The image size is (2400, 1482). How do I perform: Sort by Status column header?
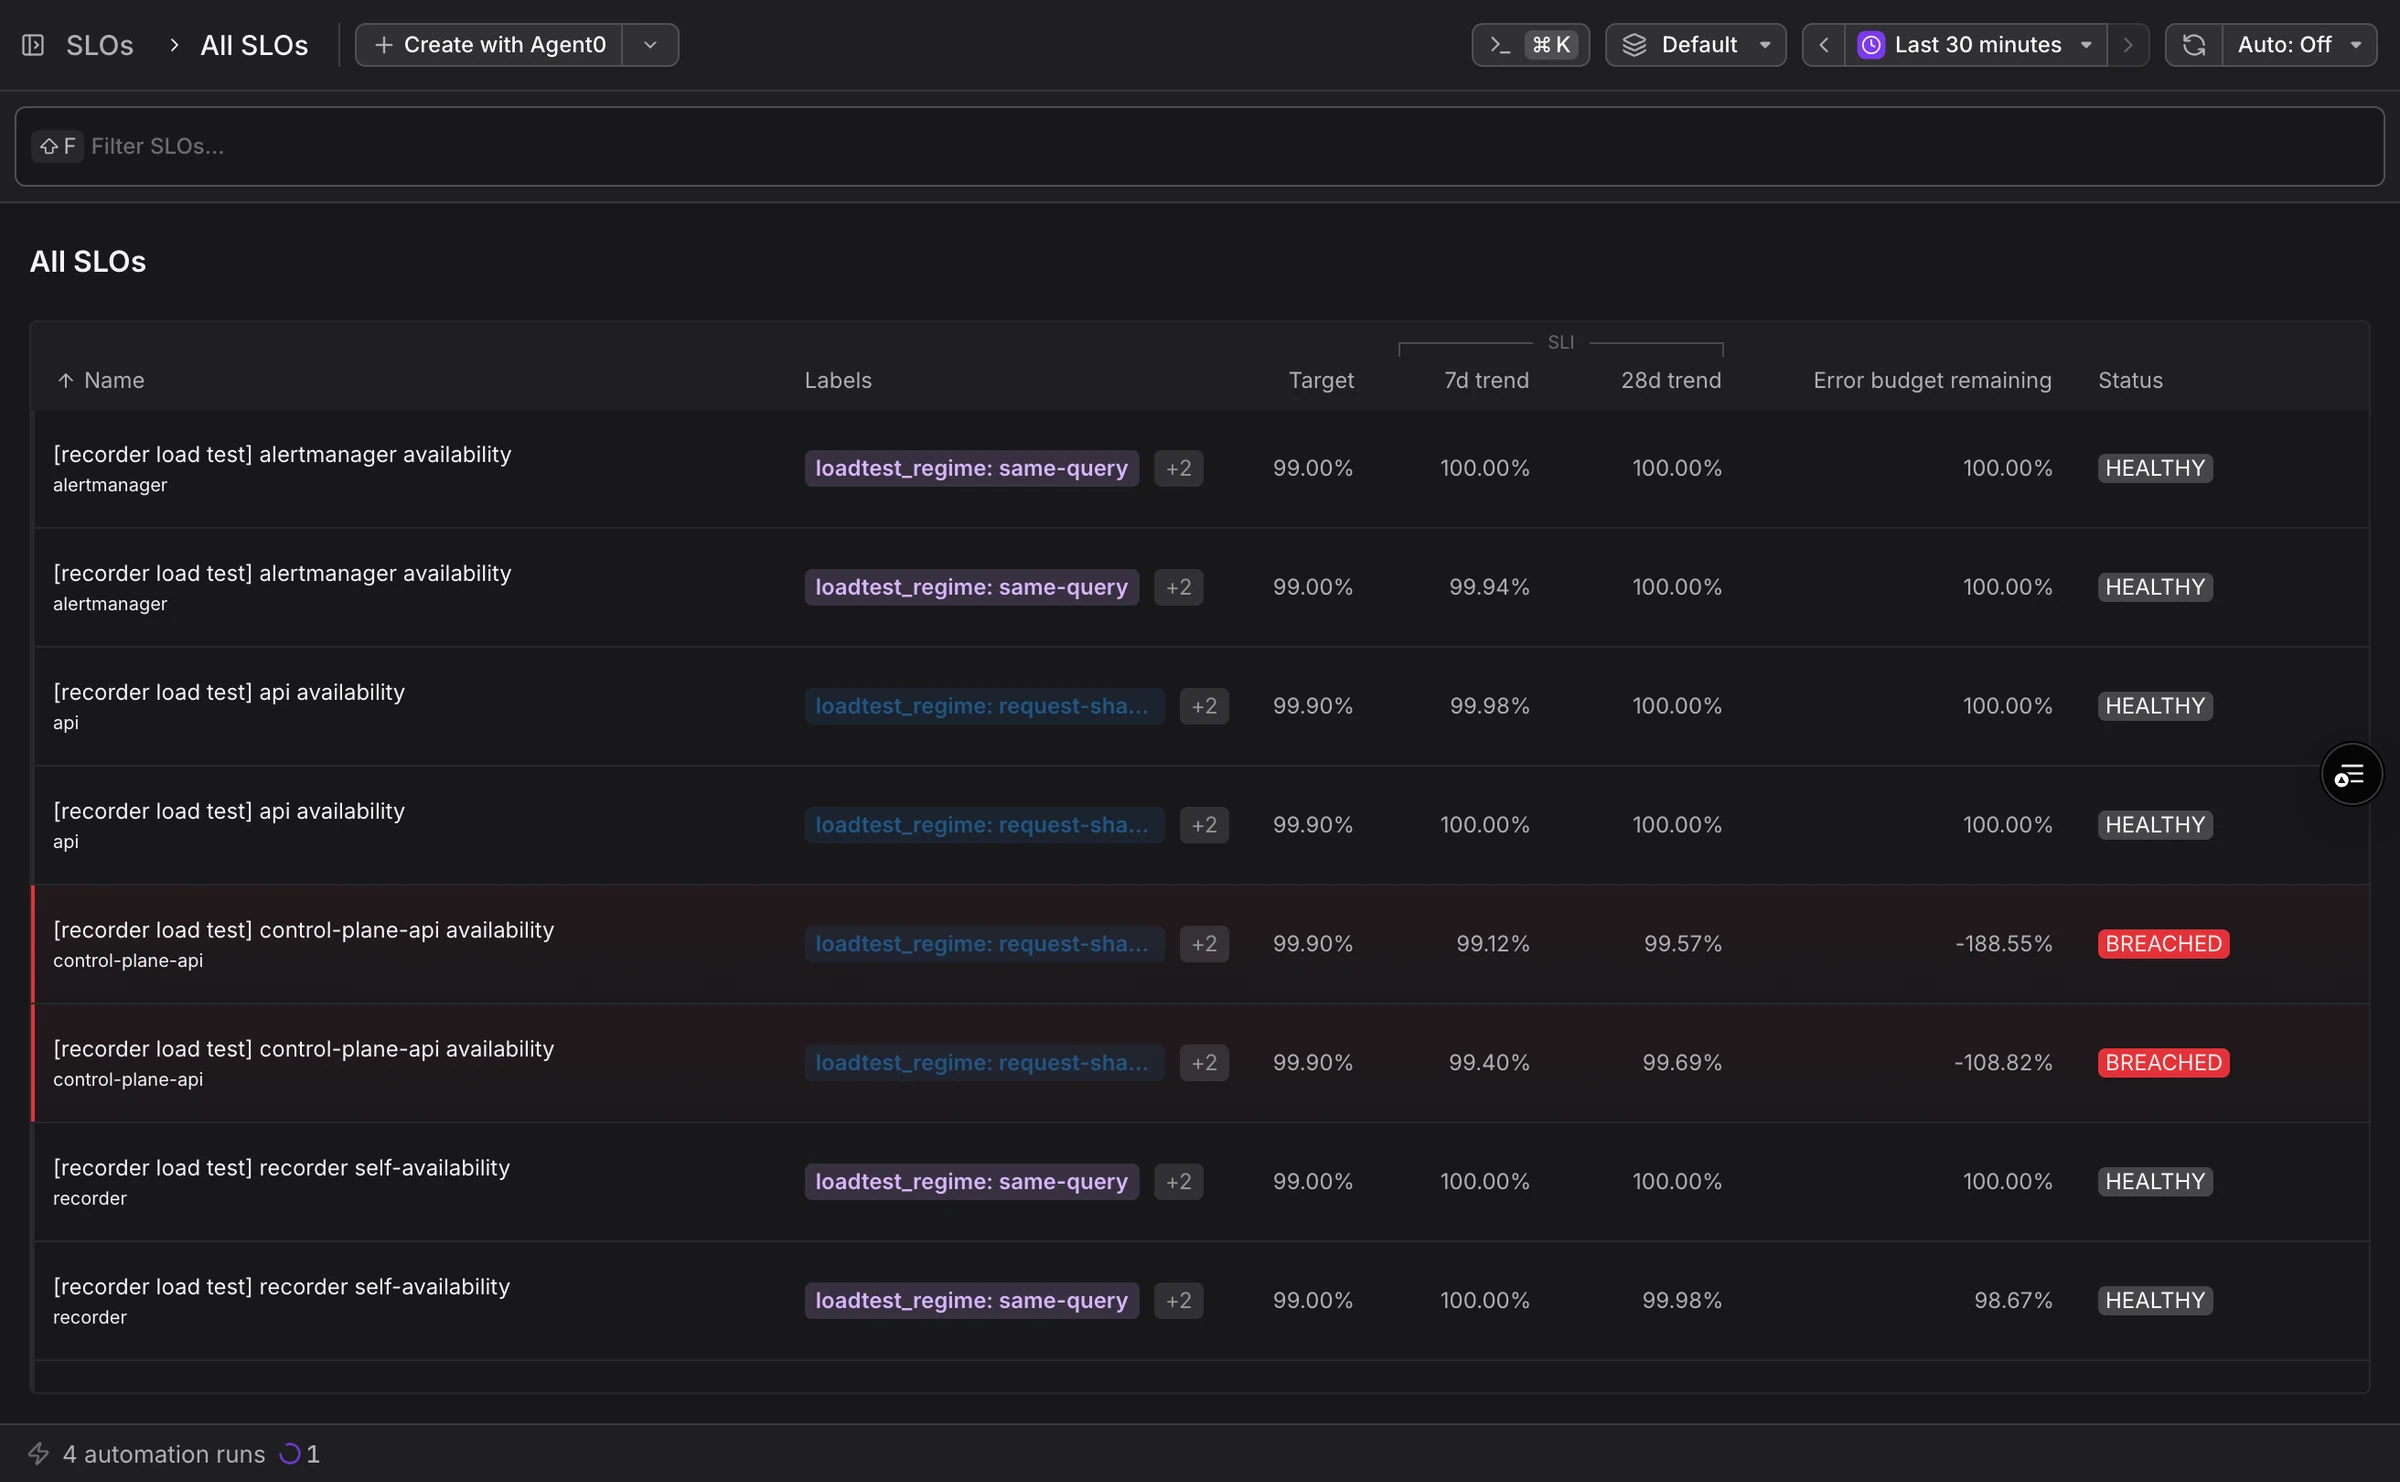2130,380
